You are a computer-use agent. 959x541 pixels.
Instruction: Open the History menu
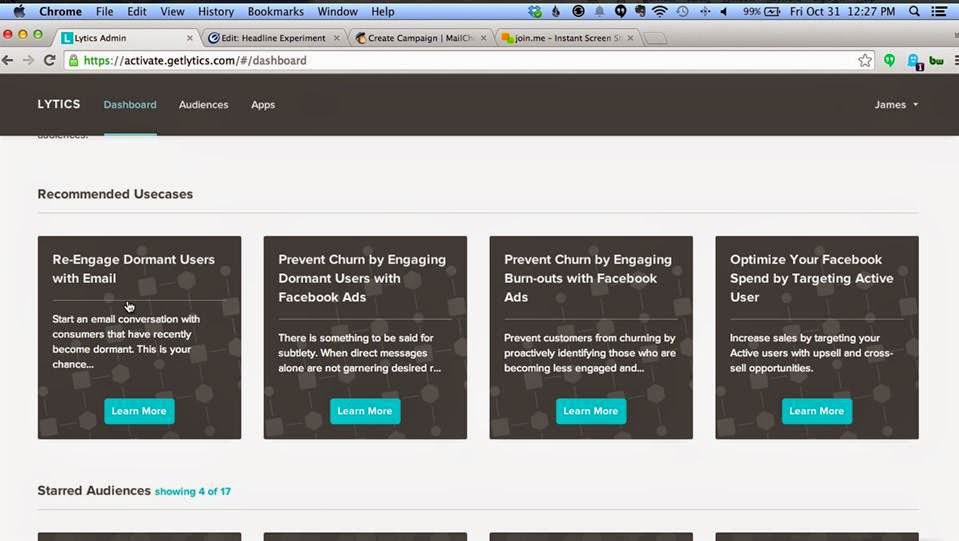coord(215,11)
